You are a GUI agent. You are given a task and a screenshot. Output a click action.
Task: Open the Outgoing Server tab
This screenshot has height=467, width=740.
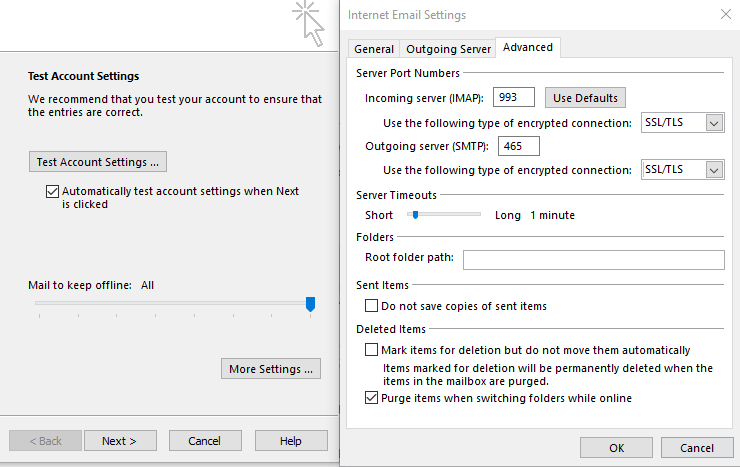point(448,49)
